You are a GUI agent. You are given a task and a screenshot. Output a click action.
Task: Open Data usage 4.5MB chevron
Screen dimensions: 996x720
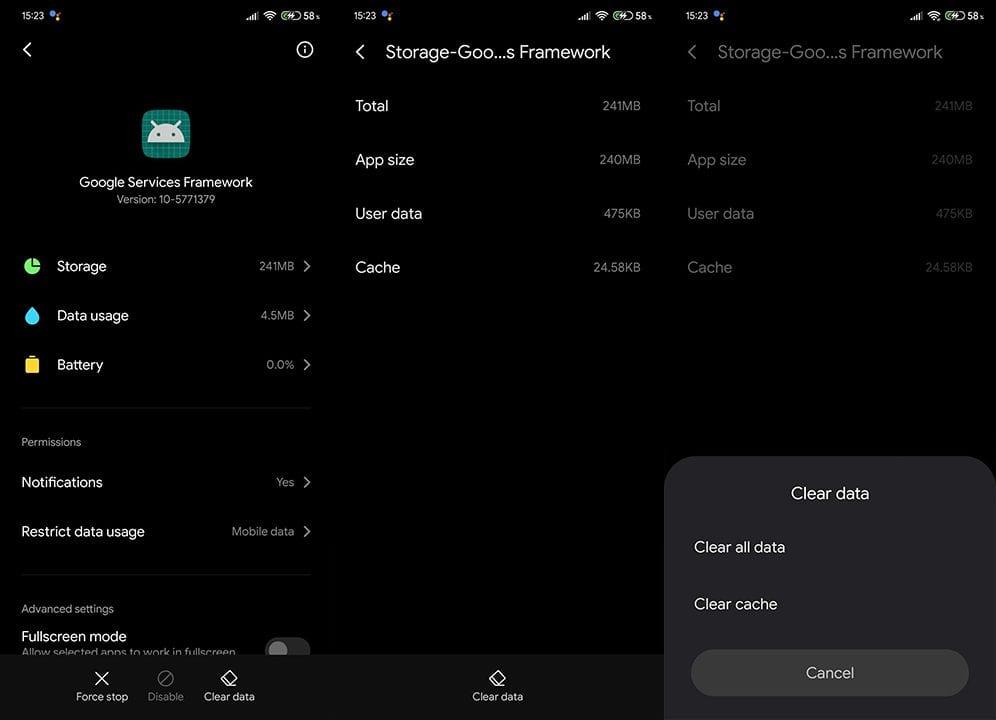pos(306,316)
